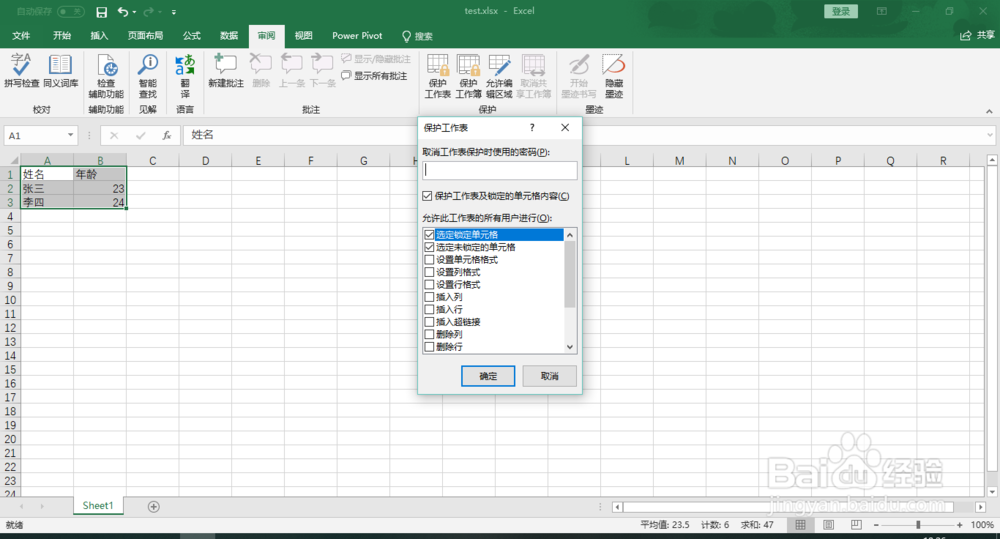Confirm the Protect Sheet dialog with OK

point(488,376)
